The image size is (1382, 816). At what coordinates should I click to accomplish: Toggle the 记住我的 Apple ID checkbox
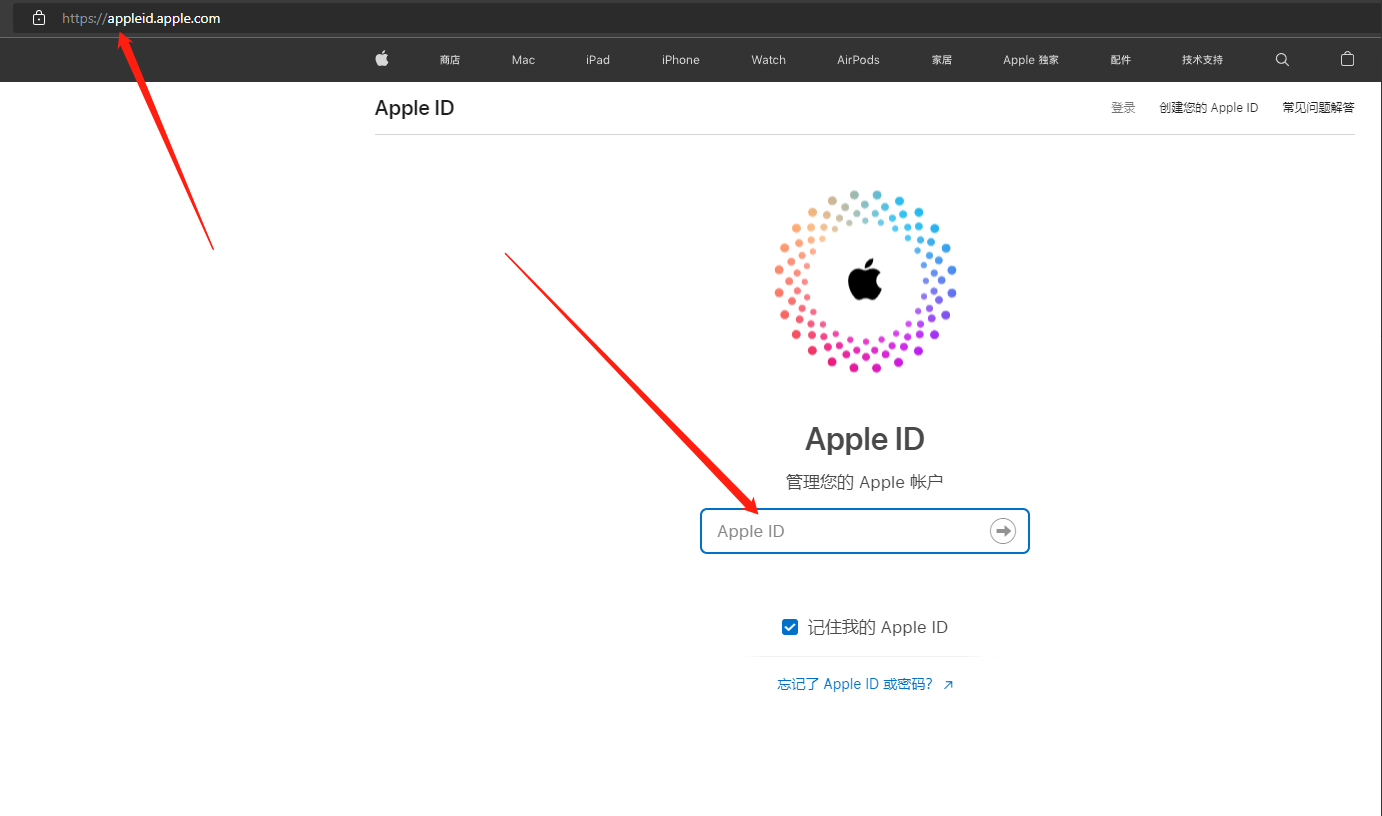tap(790, 627)
